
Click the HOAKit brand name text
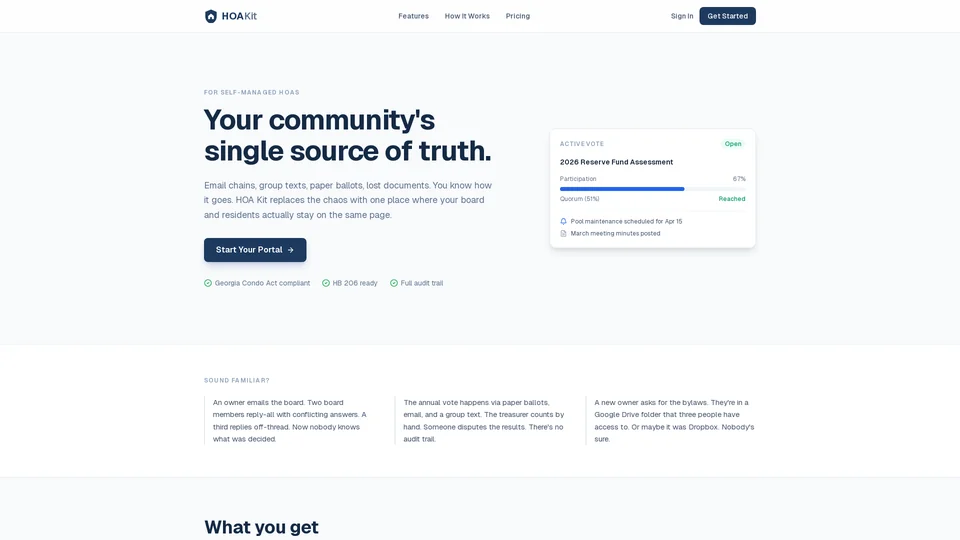pos(239,16)
